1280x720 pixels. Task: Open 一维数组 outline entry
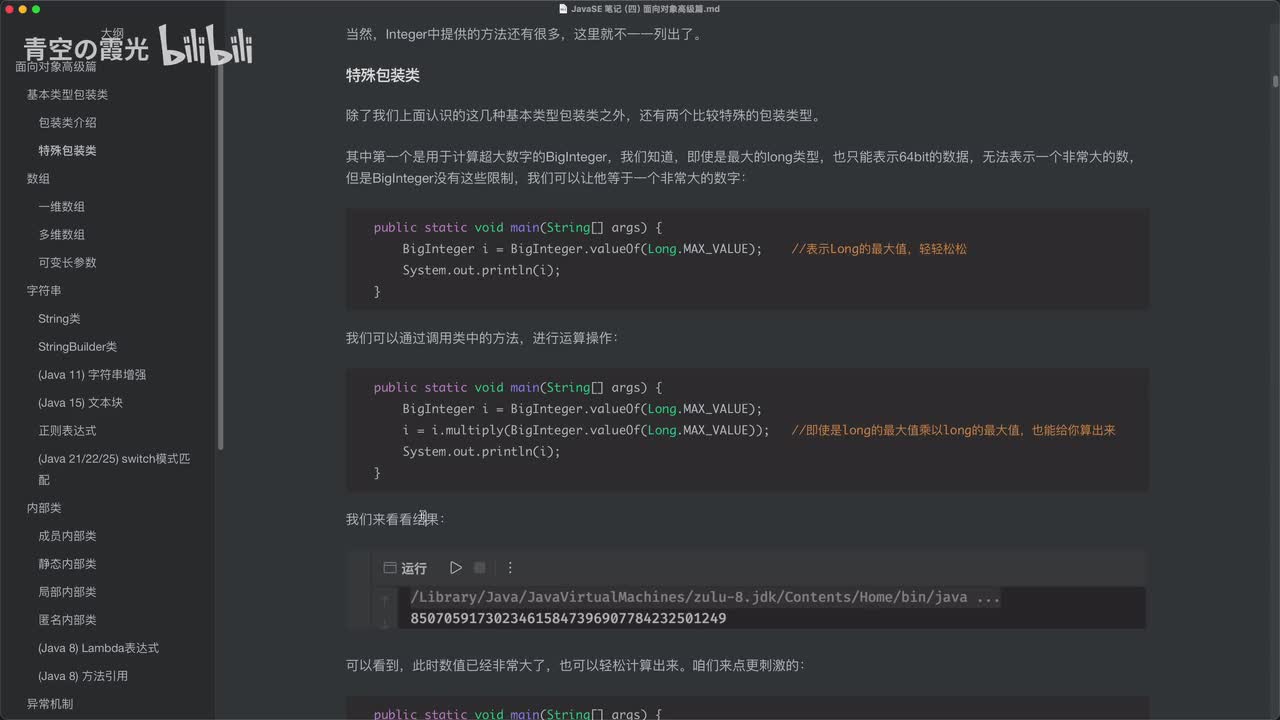coord(61,207)
